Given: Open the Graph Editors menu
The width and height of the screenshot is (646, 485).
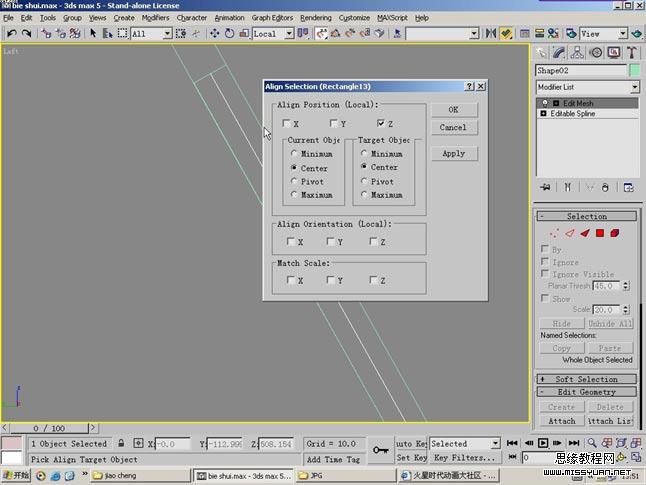Looking at the screenshot, I should pyautogui.click(x=272, y=18).
